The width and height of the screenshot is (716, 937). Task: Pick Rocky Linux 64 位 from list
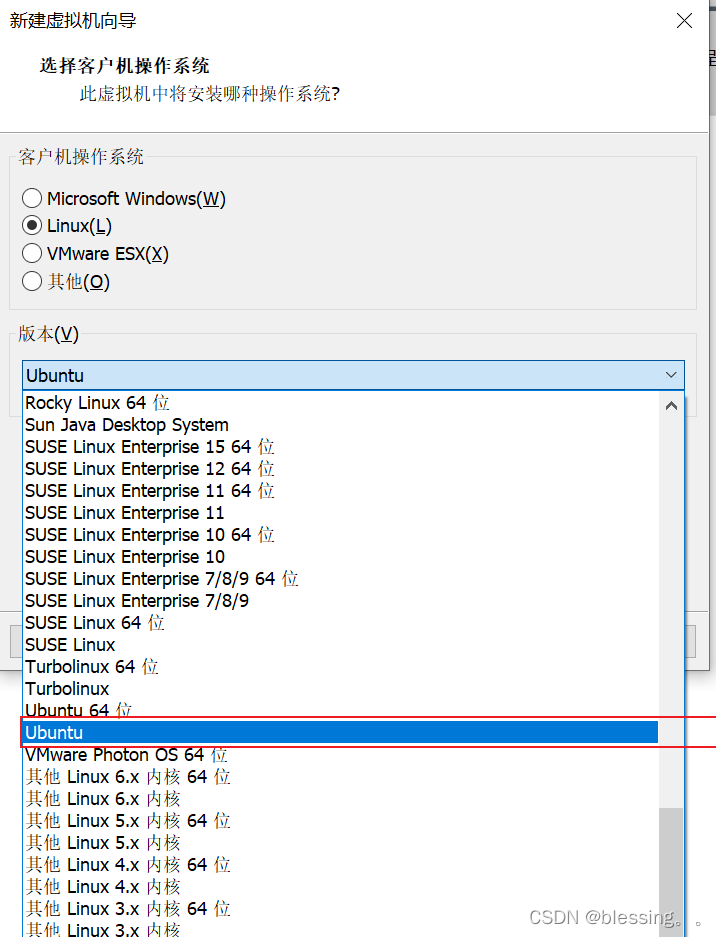[x=341, y=403]
